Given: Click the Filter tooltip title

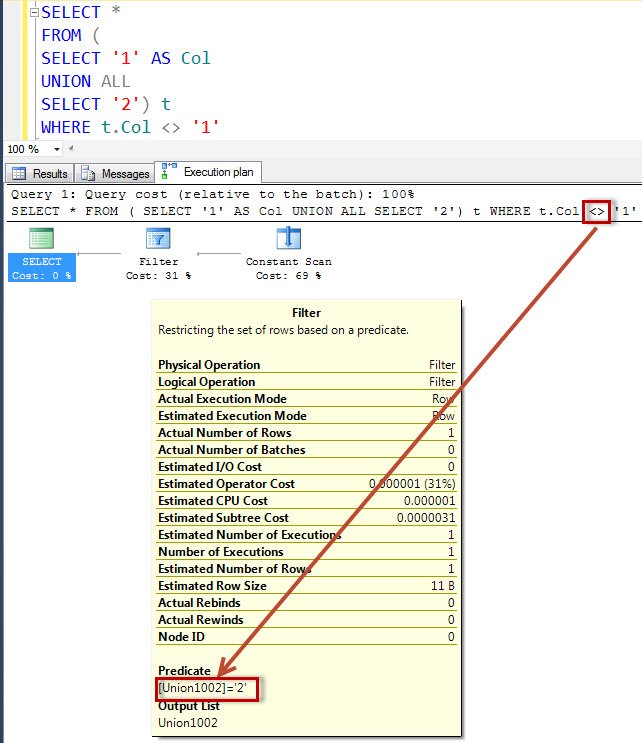Looking at the screenshot, I should 307,313.
